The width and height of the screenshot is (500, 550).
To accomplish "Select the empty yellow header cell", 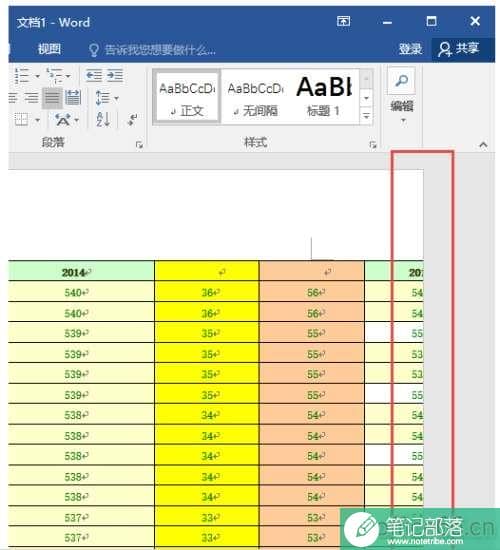I will coord(207,271).
